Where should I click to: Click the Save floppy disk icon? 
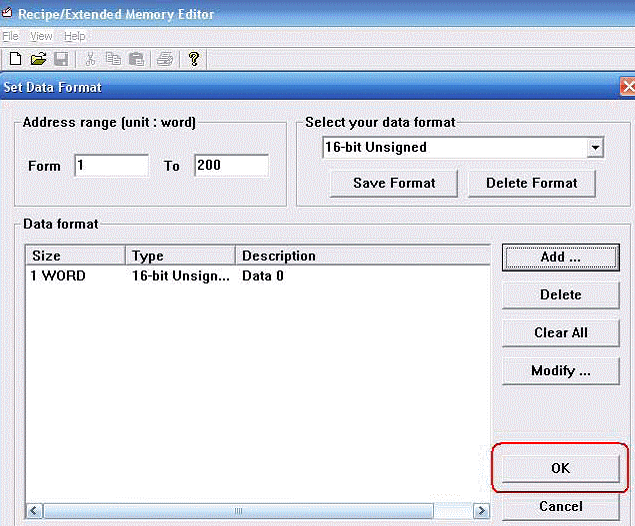point(61,59)
